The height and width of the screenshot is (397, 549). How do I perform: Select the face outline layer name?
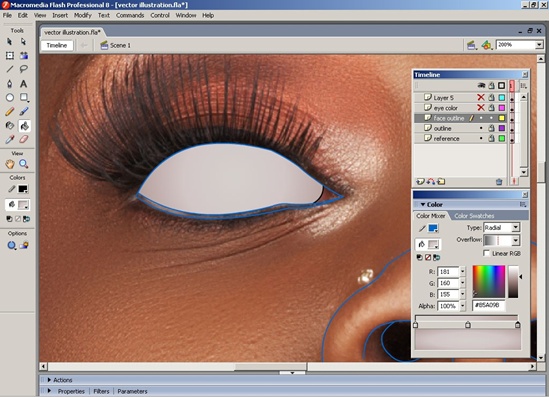tap(449, 118)
